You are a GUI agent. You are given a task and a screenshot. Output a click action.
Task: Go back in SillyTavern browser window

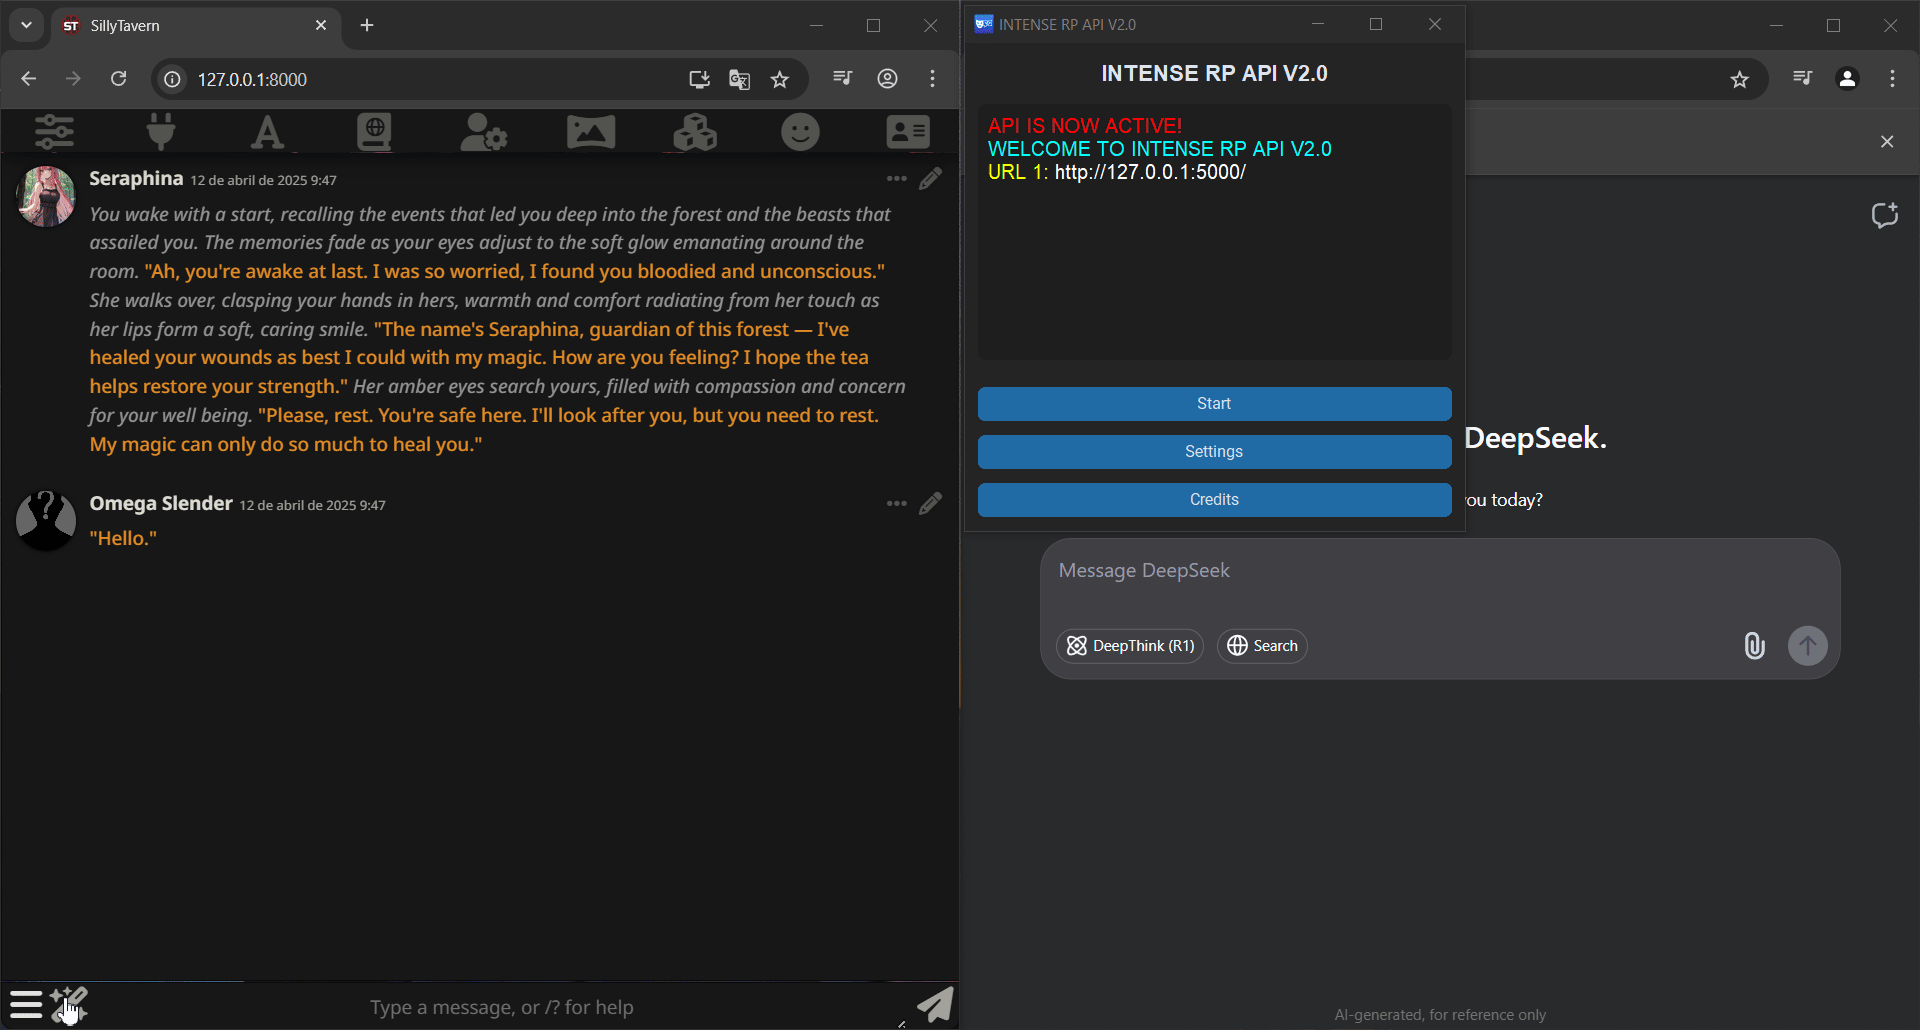[29, 79]
